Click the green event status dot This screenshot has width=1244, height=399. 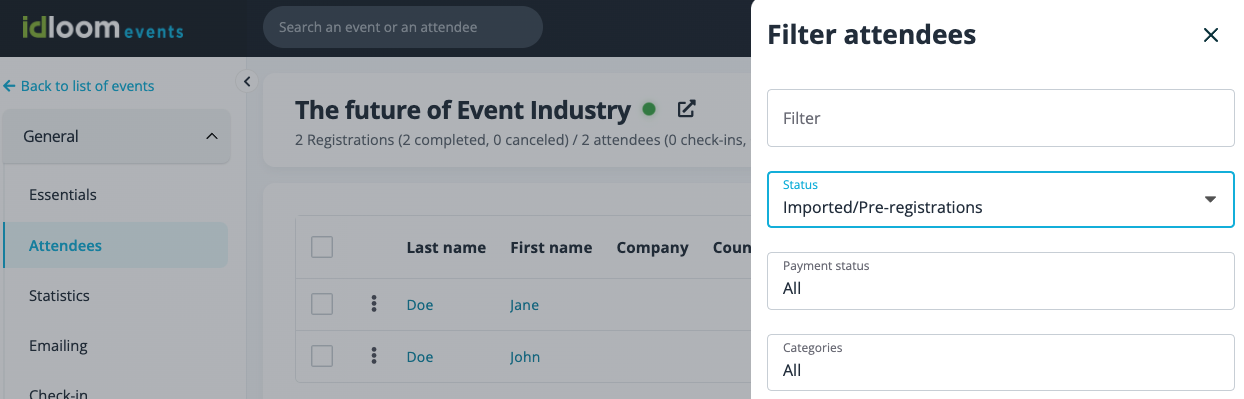(649, 109)
